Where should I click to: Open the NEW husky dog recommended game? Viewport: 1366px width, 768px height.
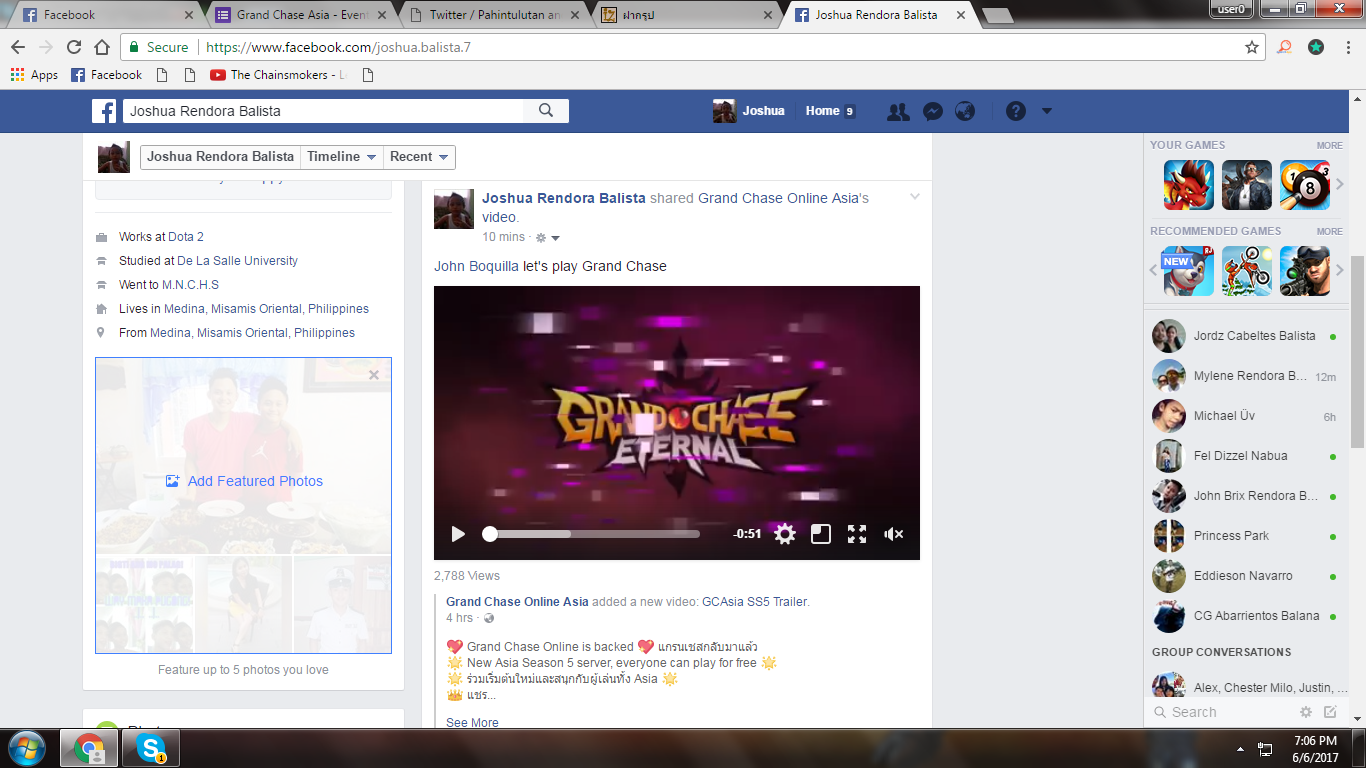point(1189,271)
